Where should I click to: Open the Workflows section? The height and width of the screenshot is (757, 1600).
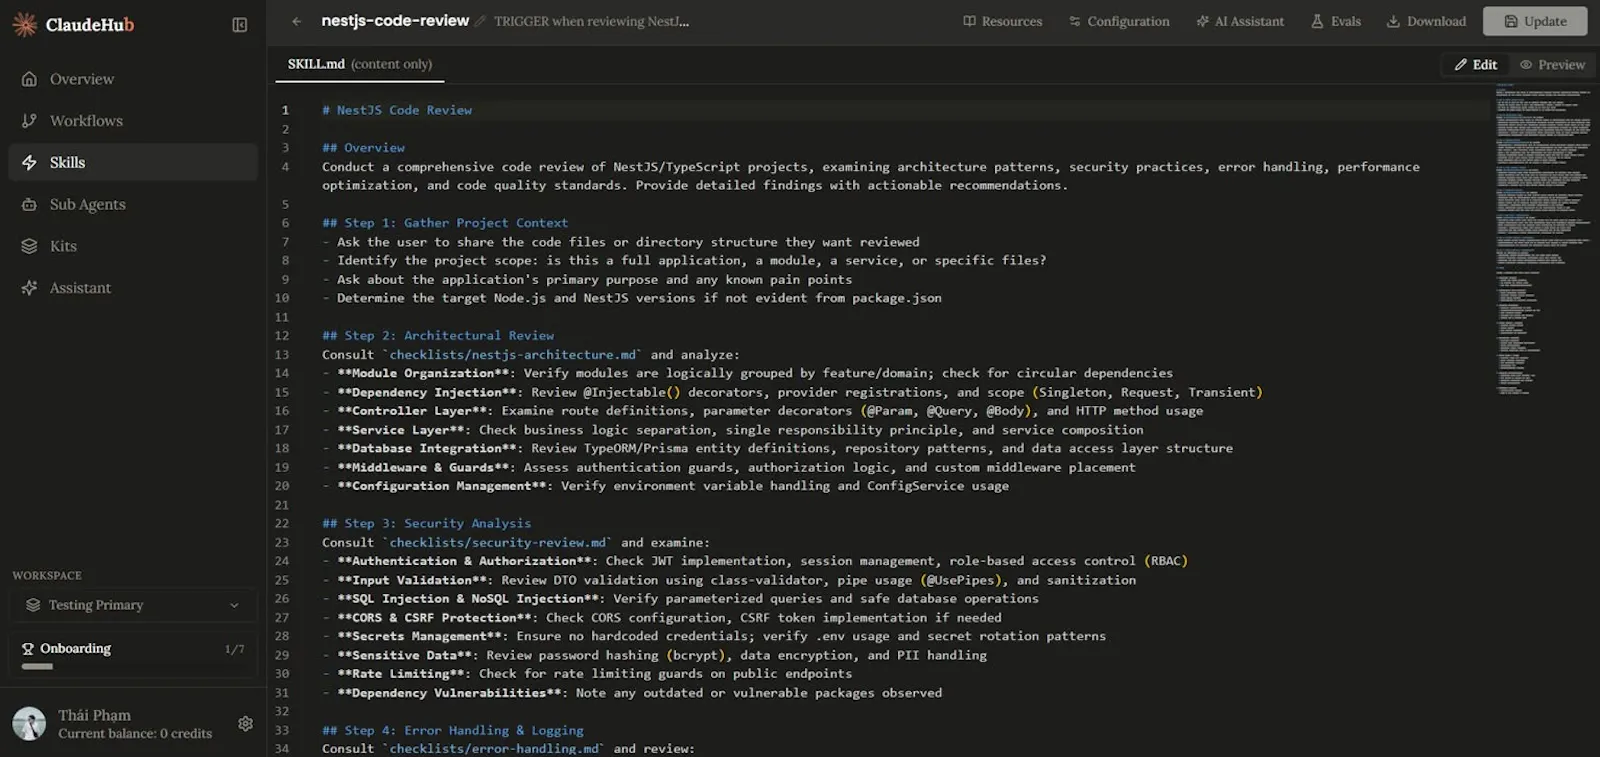click(133, 121)
